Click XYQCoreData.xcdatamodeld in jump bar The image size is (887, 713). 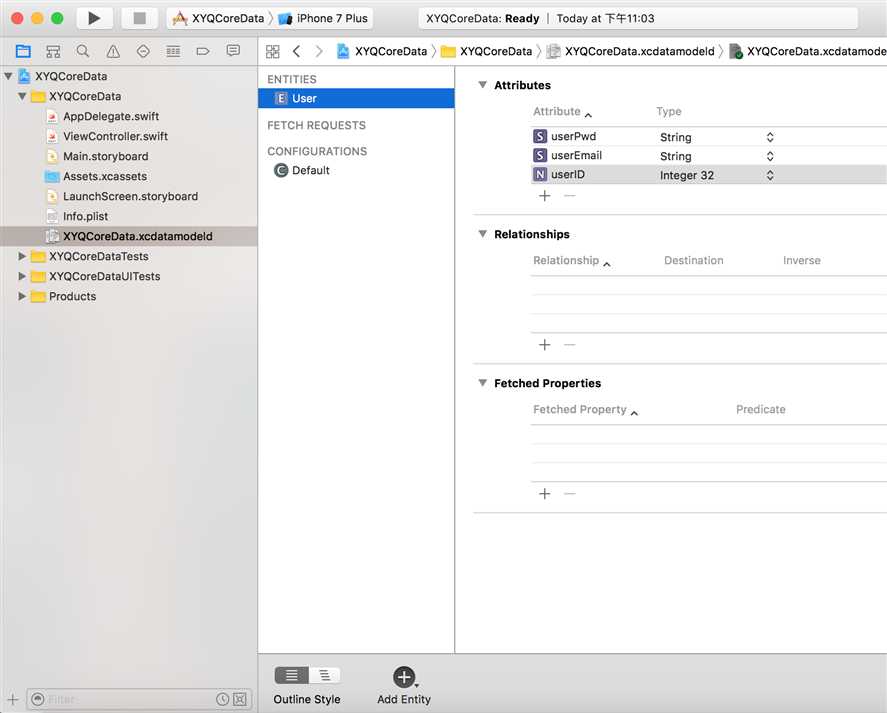tap(631, 51)
